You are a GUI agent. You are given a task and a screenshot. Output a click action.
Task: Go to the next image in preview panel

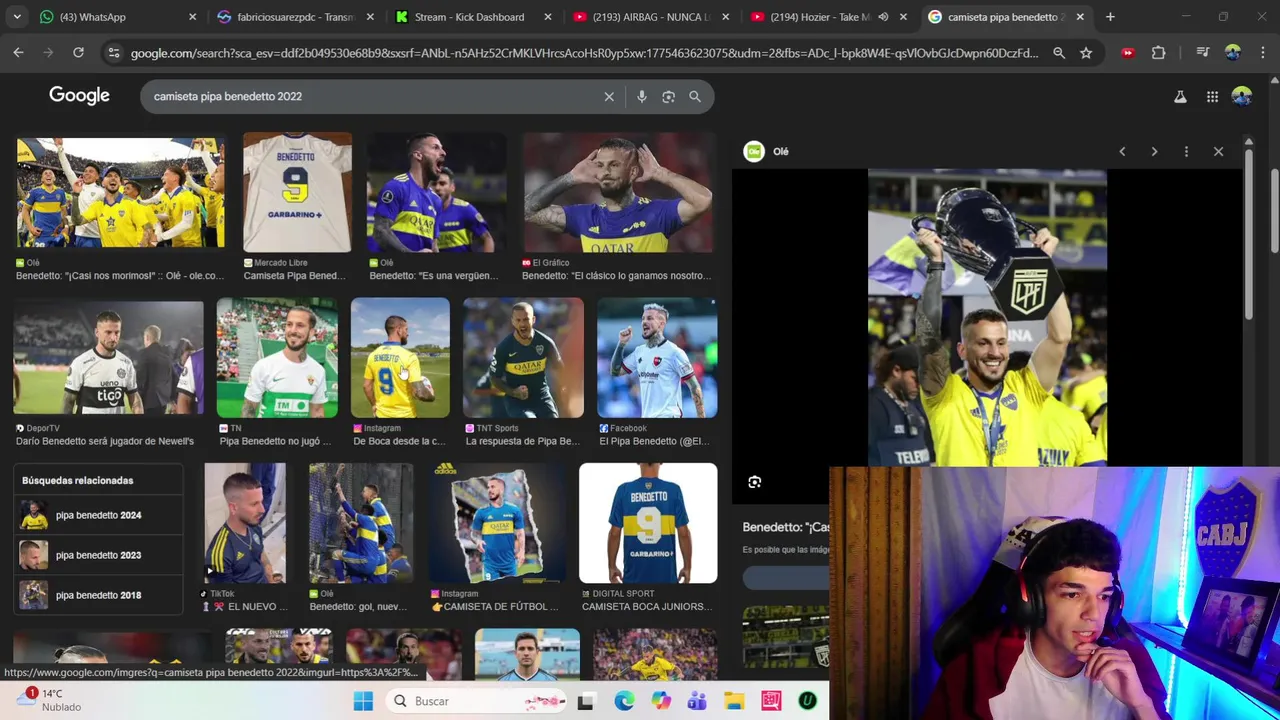tap(1154, 151)
